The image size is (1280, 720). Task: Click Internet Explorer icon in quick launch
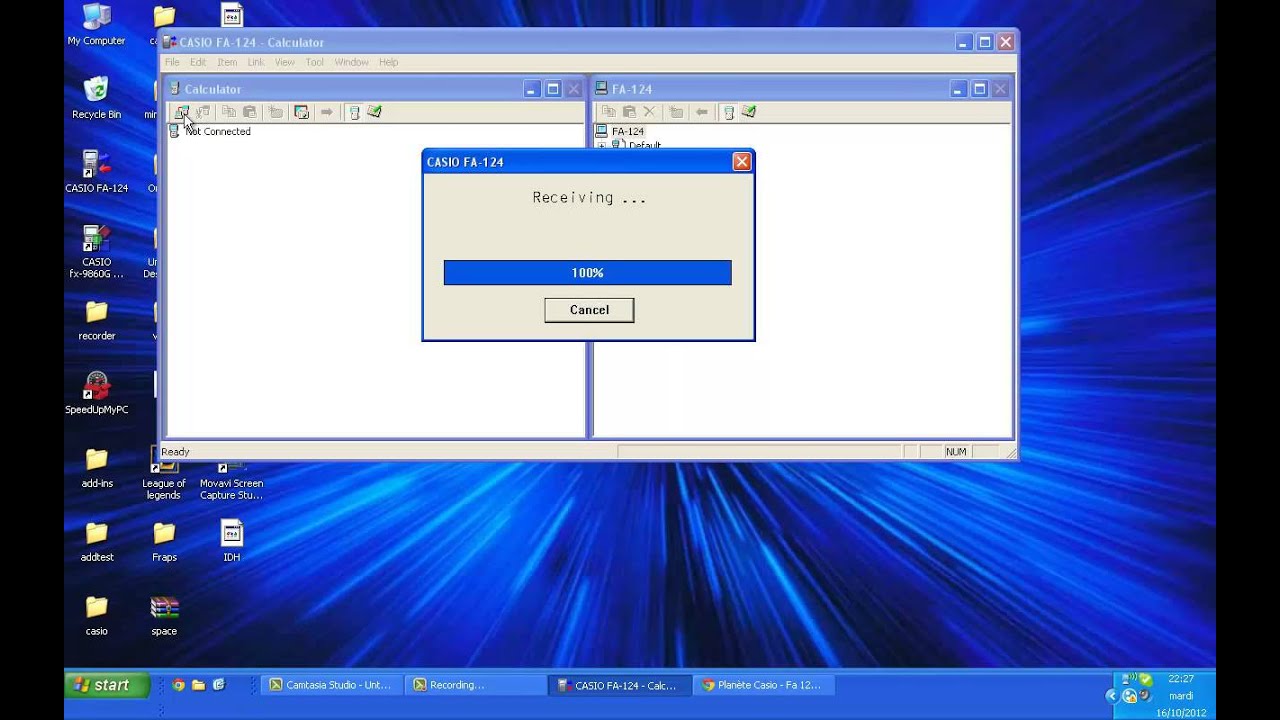pos(219,685)
